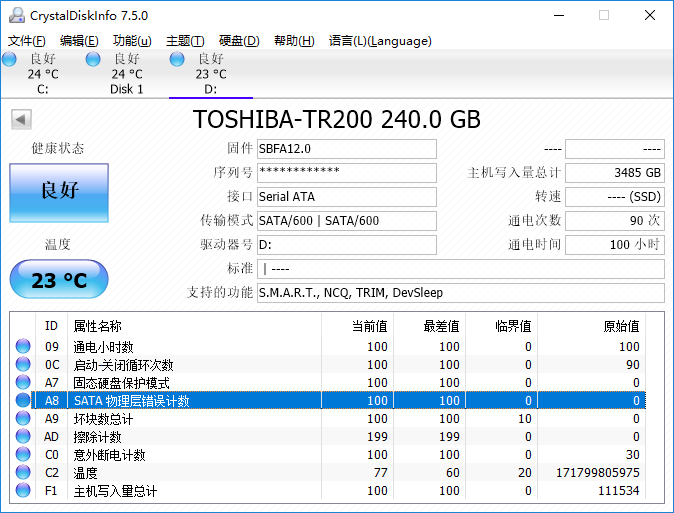Click blue status dot in row AD
Image resolution: width=674 pixels, height=513 pixels.
pos(23,436)
